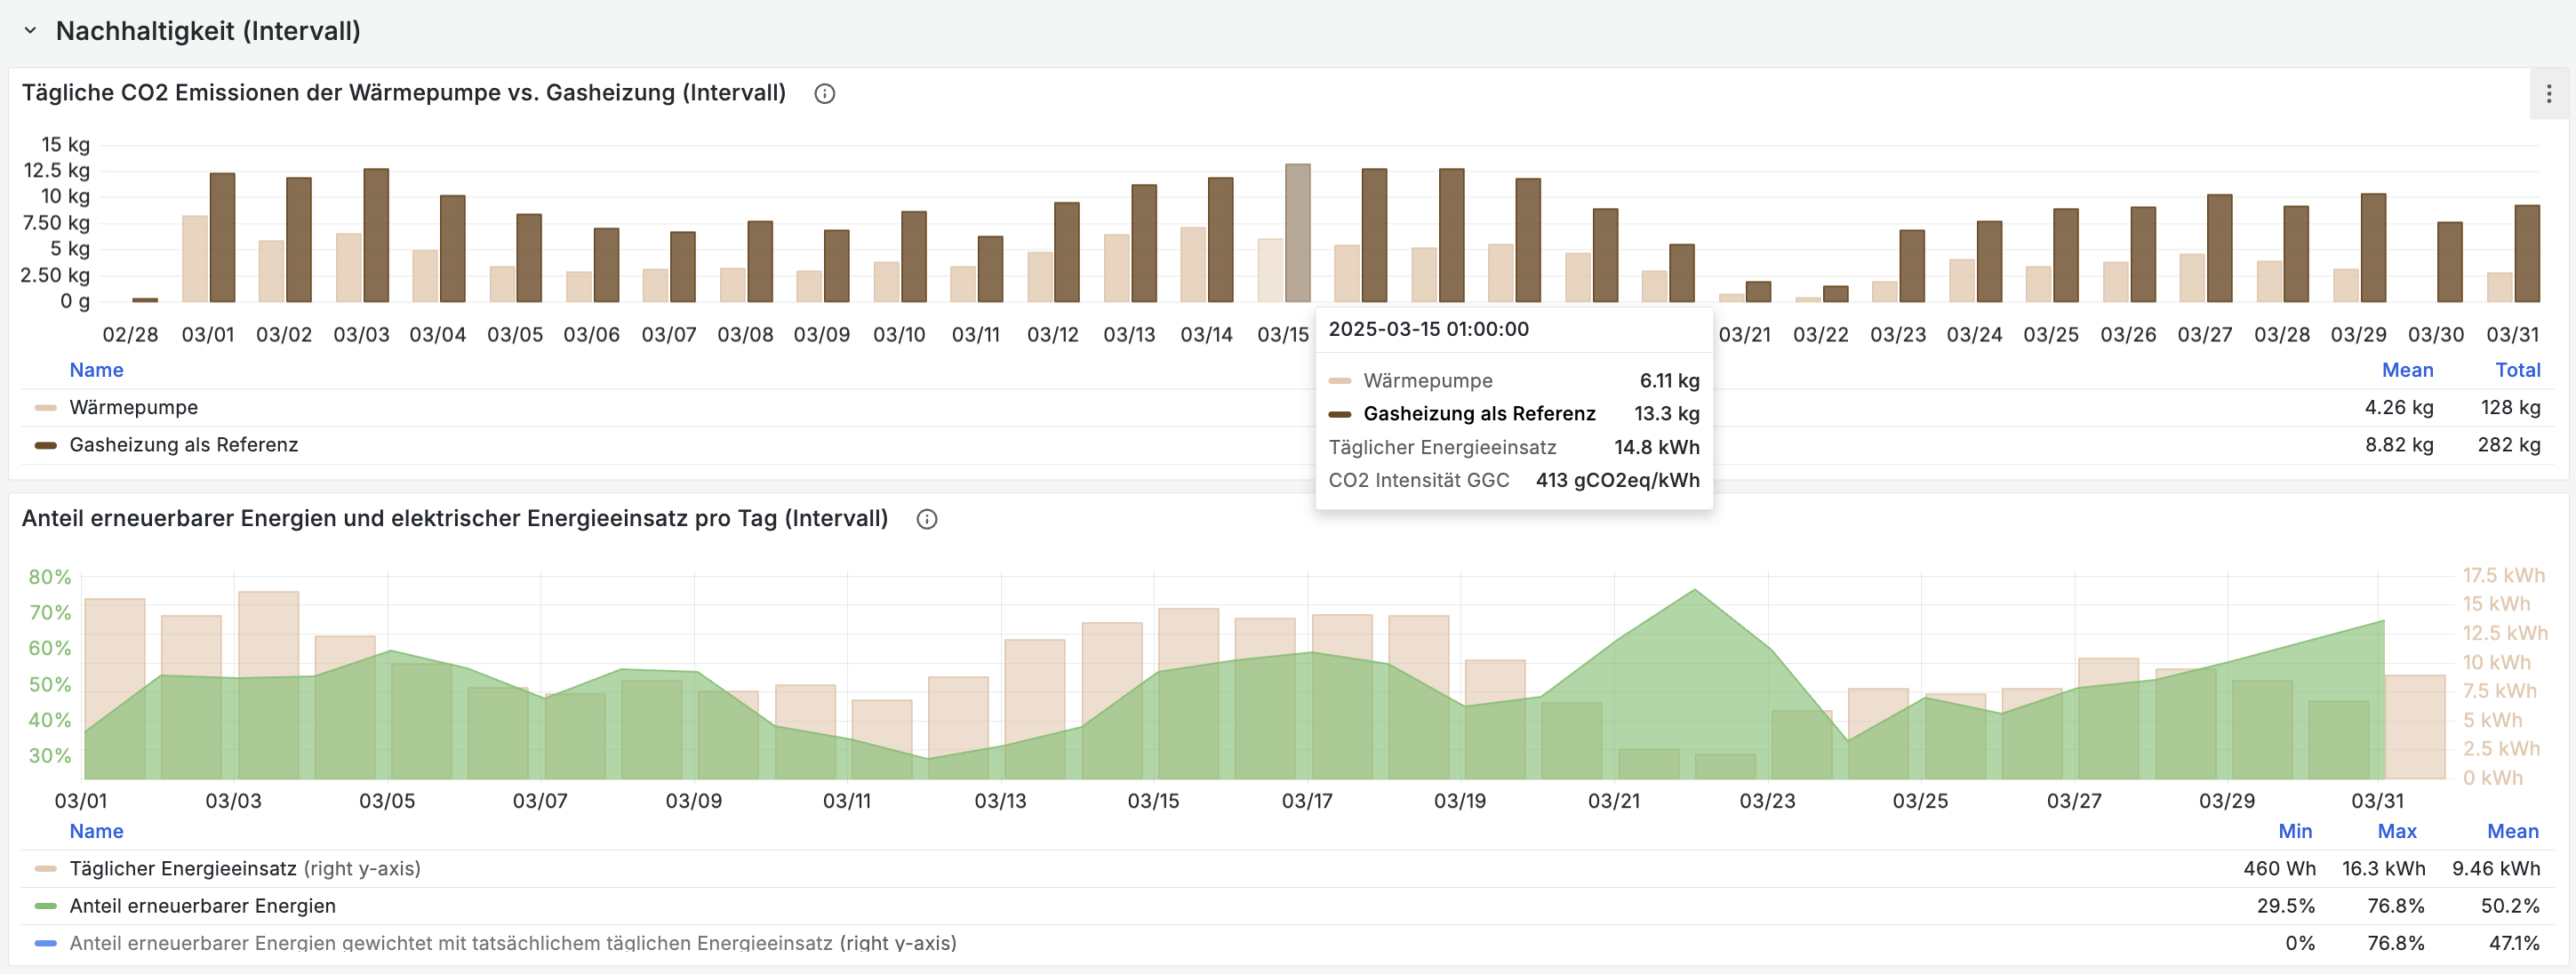Click Gasheizung legend color swatch

point(45,445)
